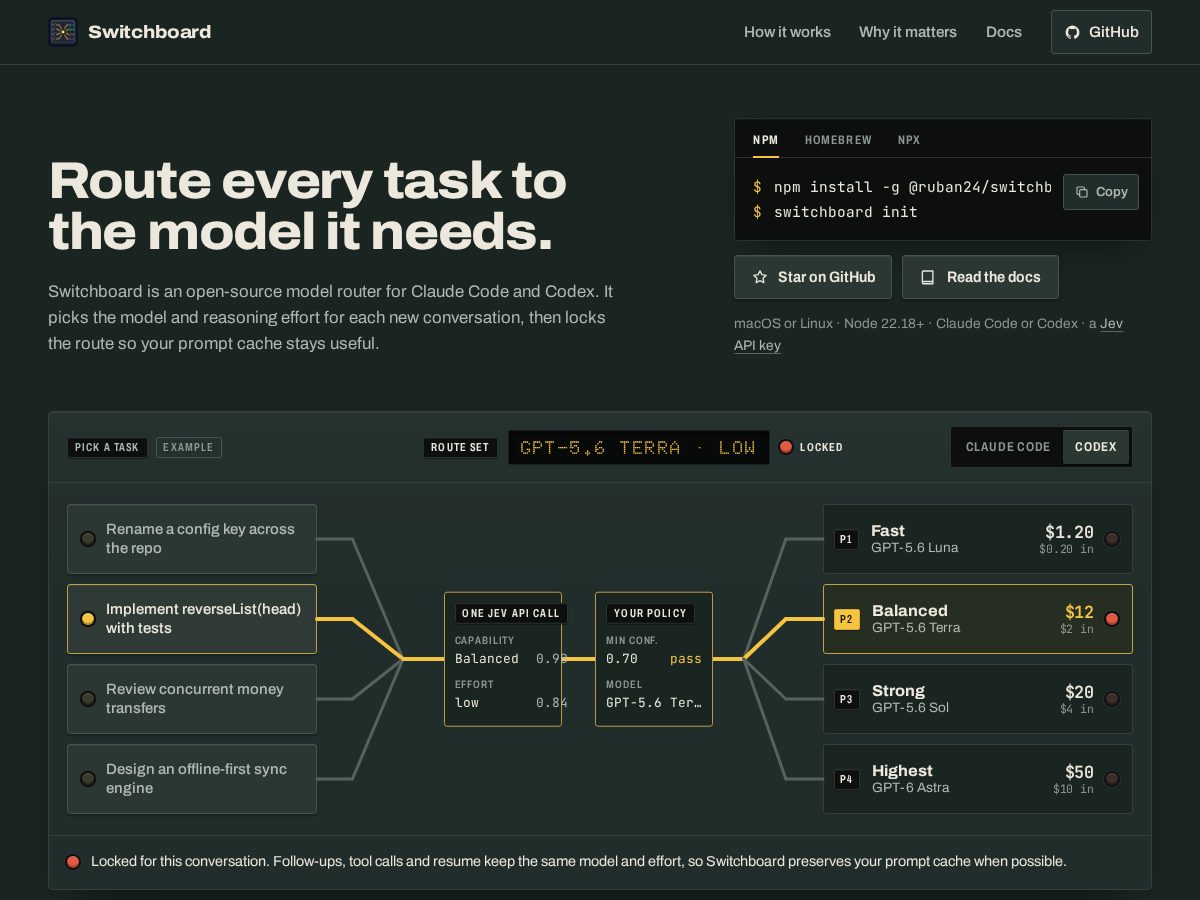Click the book icon on Read the docs

point(928,277)
